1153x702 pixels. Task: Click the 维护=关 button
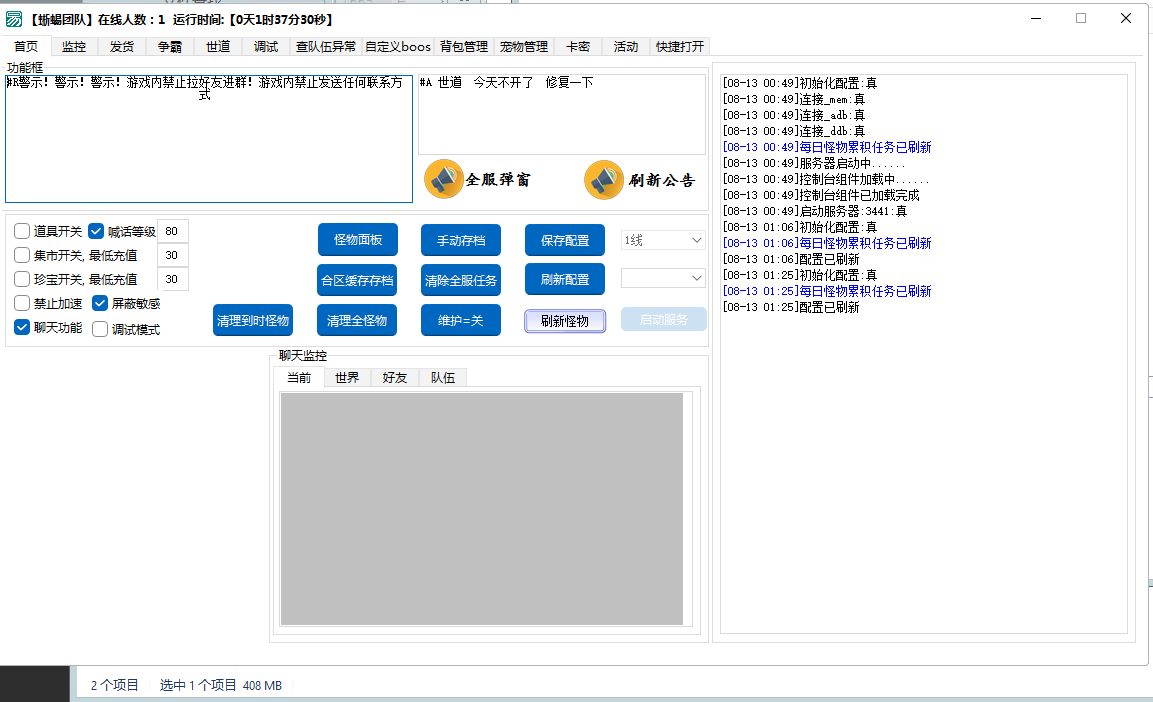[x=460, y=320]
